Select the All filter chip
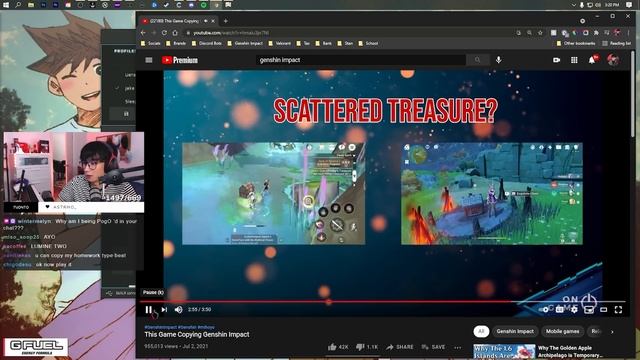640x360 pixels. [481, 331]
